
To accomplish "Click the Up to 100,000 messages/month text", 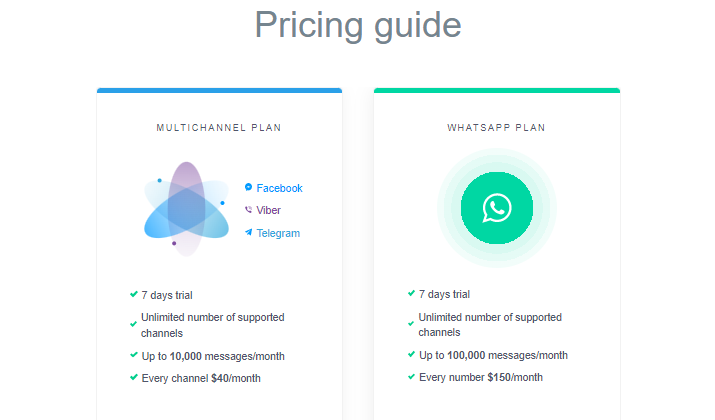I will click(493, 355).
